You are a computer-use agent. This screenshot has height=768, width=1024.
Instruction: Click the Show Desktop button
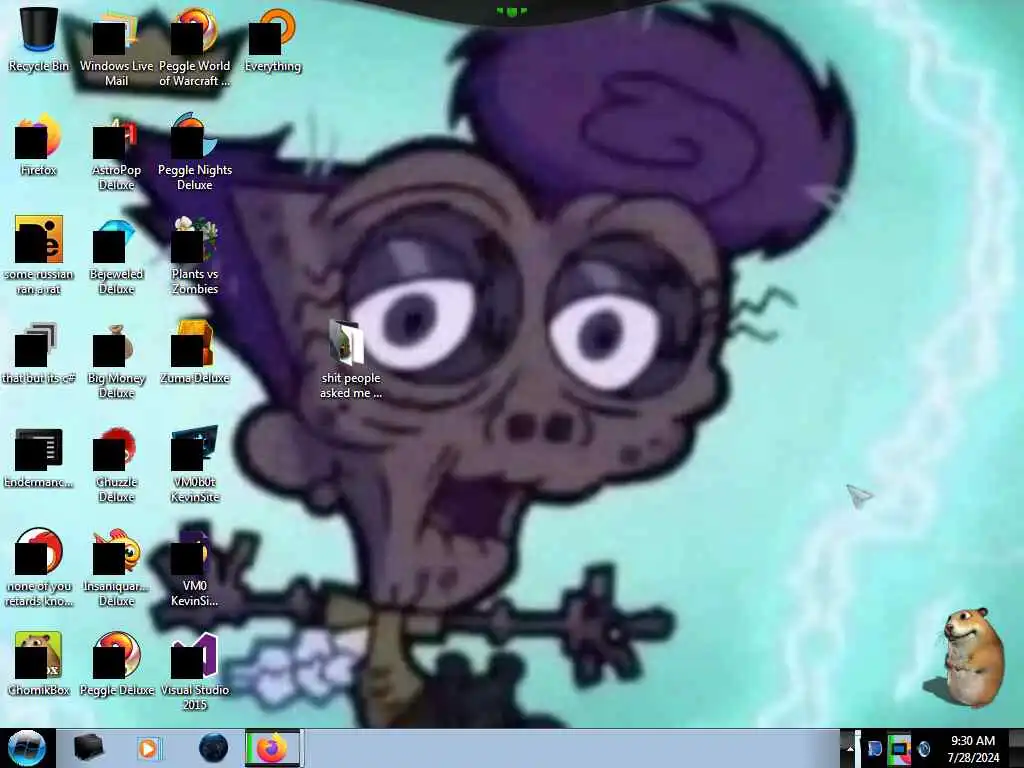1016,748
